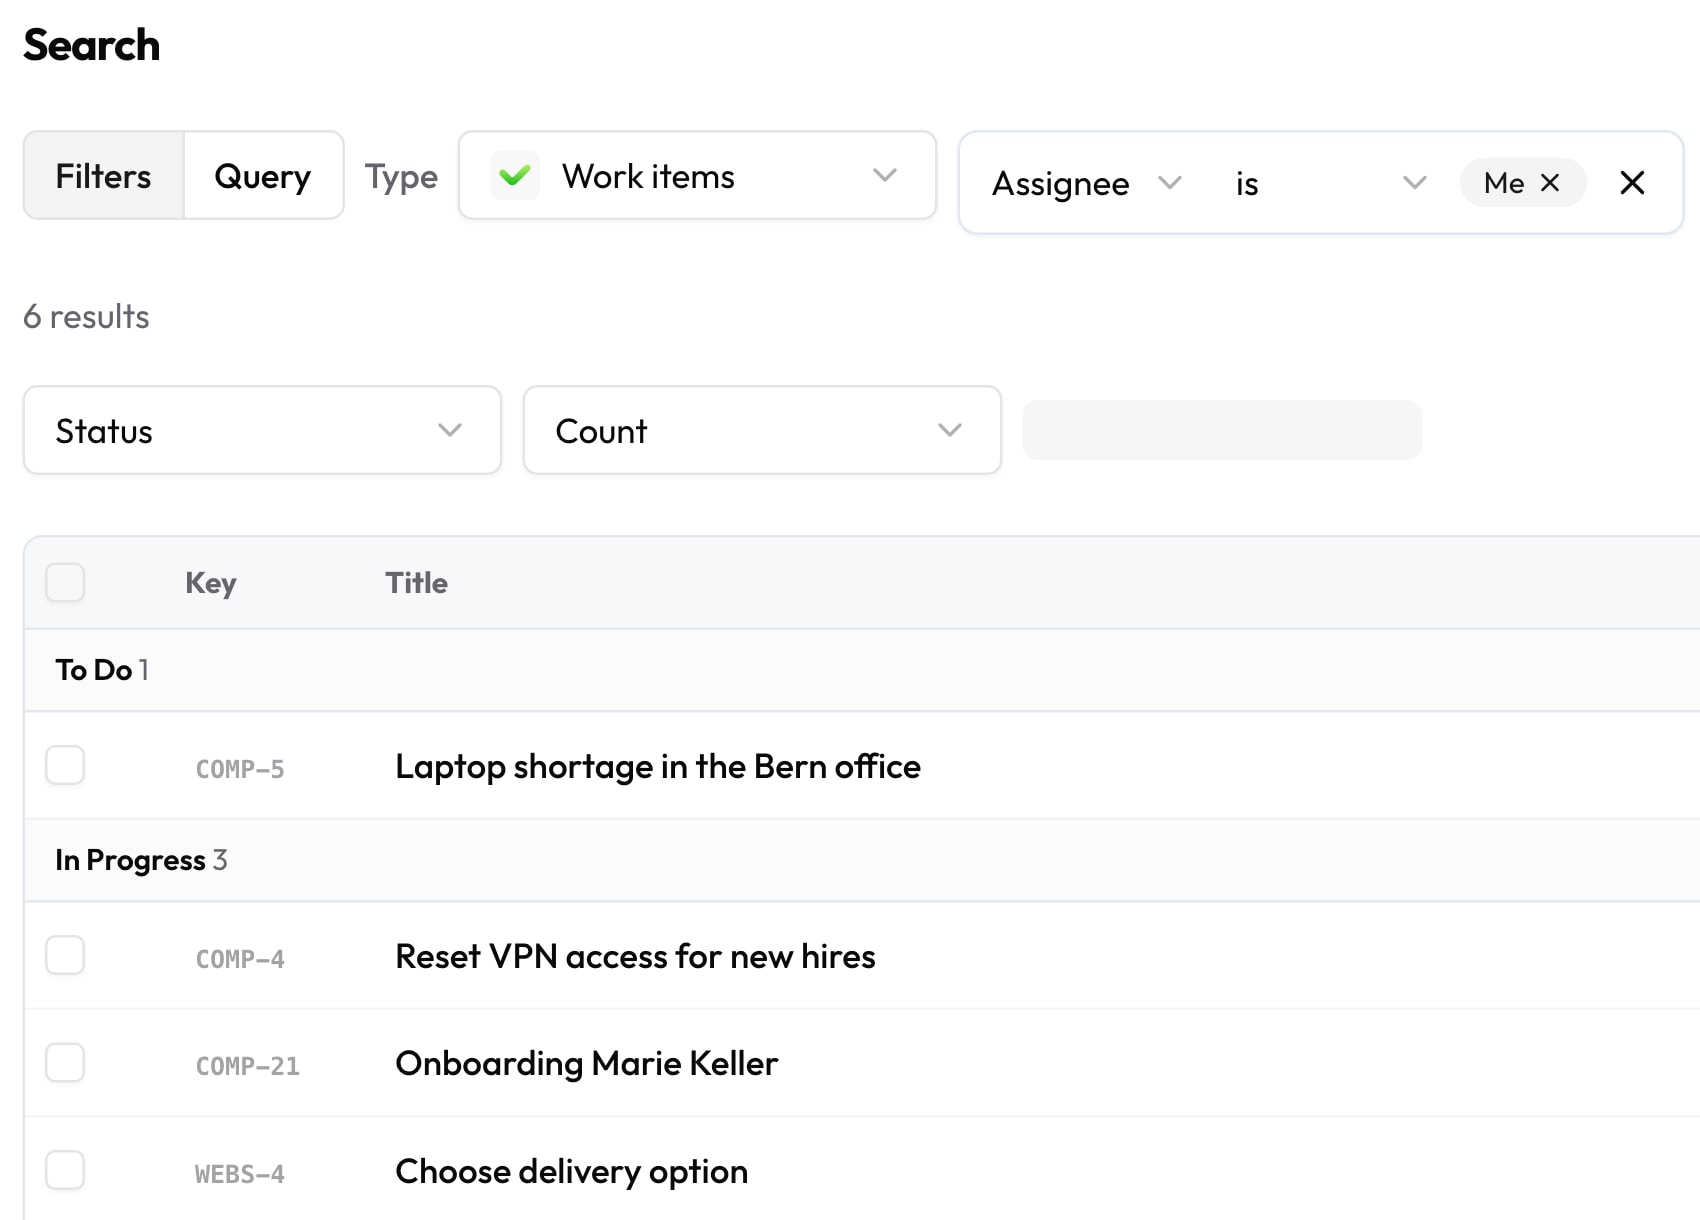Tick the select-all checkbox in header

(x=65, y=582)
